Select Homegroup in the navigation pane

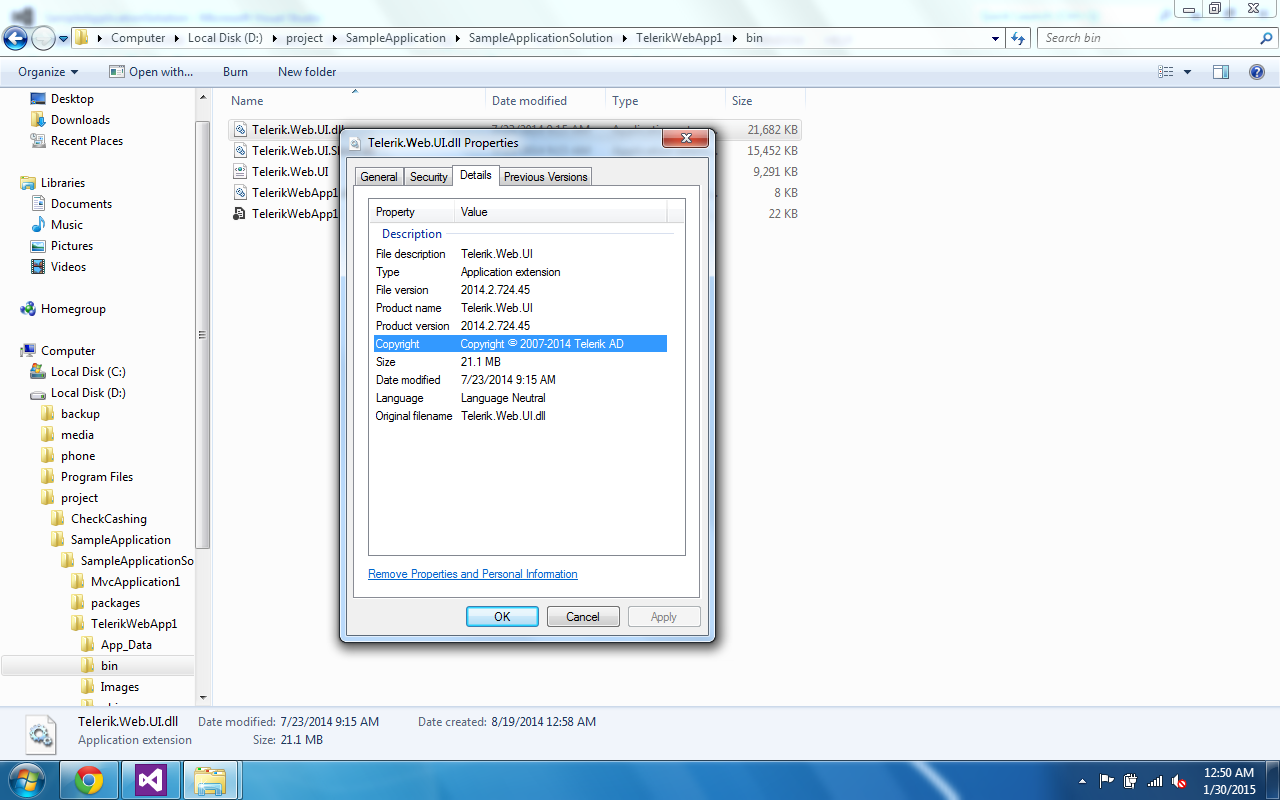point(73,309)
